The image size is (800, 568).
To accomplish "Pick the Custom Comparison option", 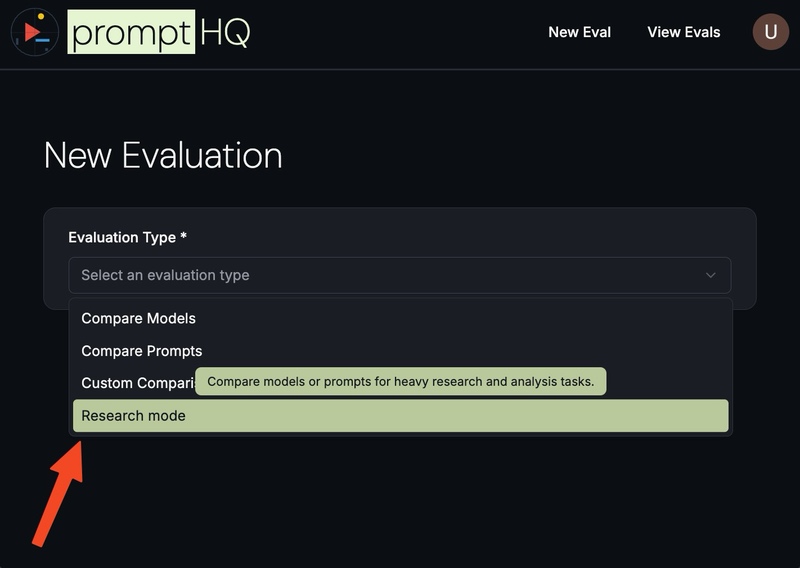I will tap(135, 383).
